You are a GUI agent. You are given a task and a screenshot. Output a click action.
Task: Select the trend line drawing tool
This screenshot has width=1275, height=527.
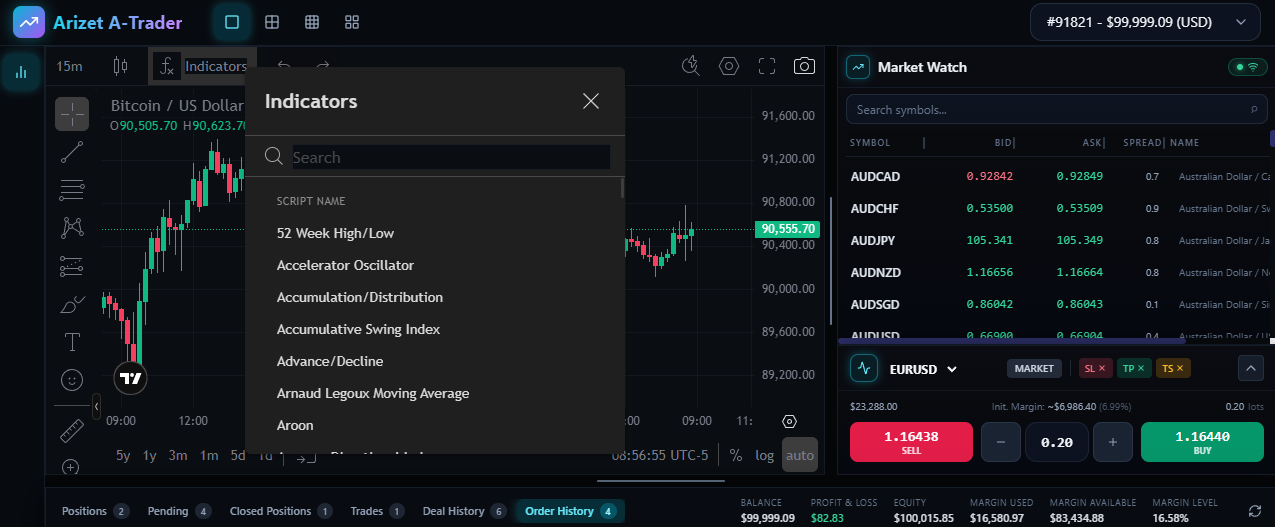coord(72,152)
